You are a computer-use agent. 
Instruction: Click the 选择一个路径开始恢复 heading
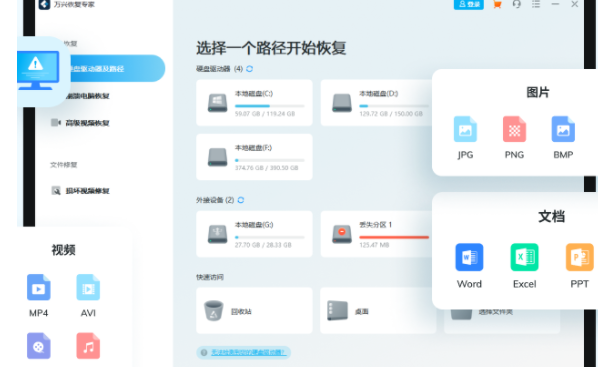271,48
